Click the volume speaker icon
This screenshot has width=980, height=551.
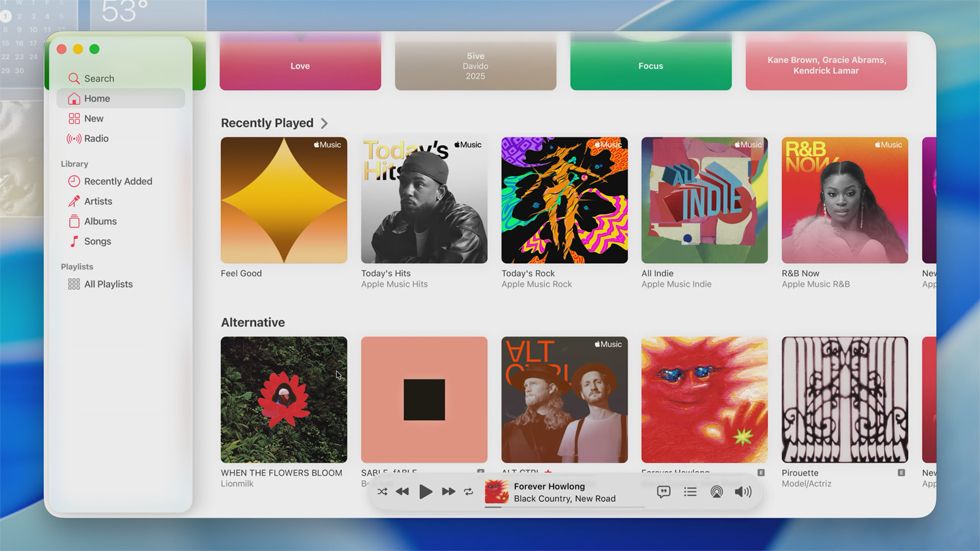[742, 492]
